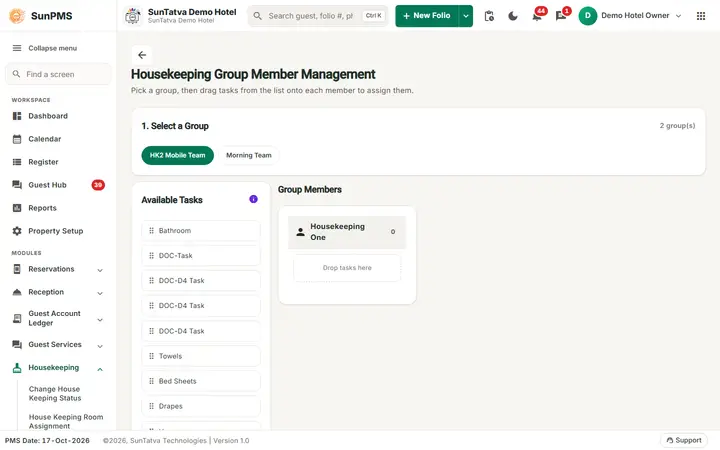Open Guest Hub with 39 badge
This screenshot has height=450, width=720.
[x=58, y=185]
